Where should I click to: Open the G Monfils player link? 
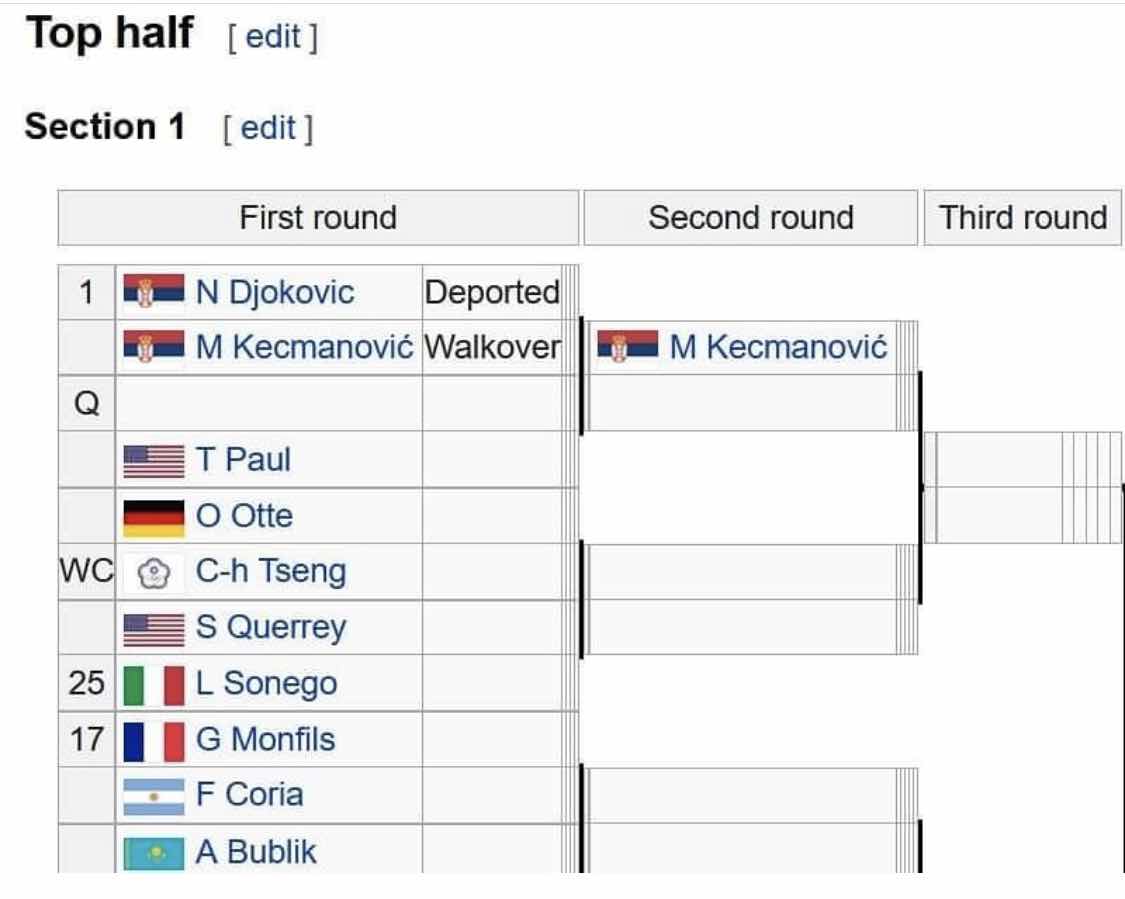coord(265,739)
